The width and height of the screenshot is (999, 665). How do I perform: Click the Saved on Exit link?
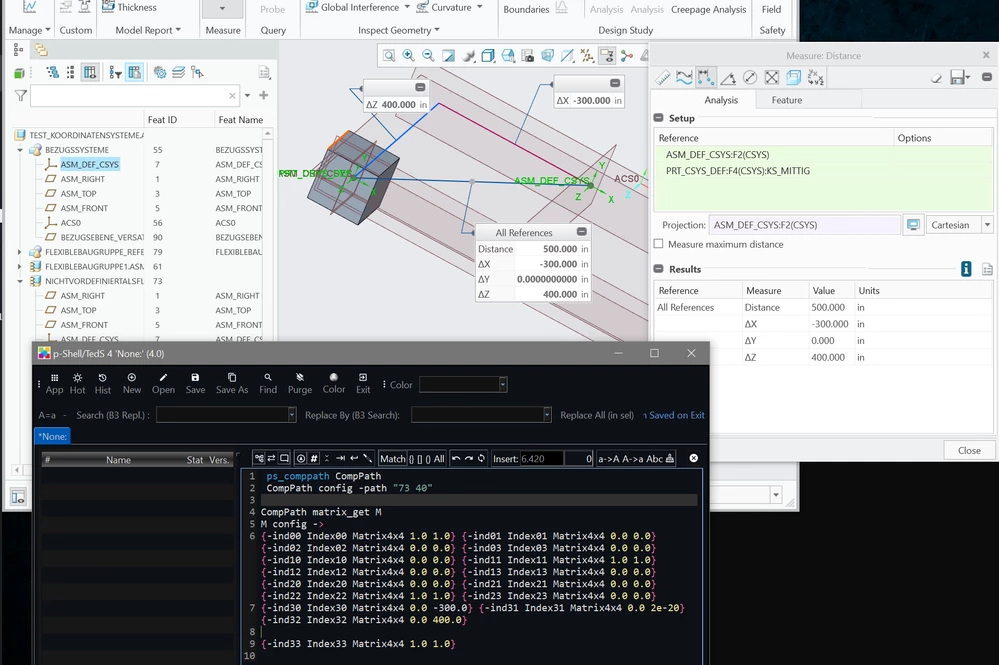click(x=676, y=415)
